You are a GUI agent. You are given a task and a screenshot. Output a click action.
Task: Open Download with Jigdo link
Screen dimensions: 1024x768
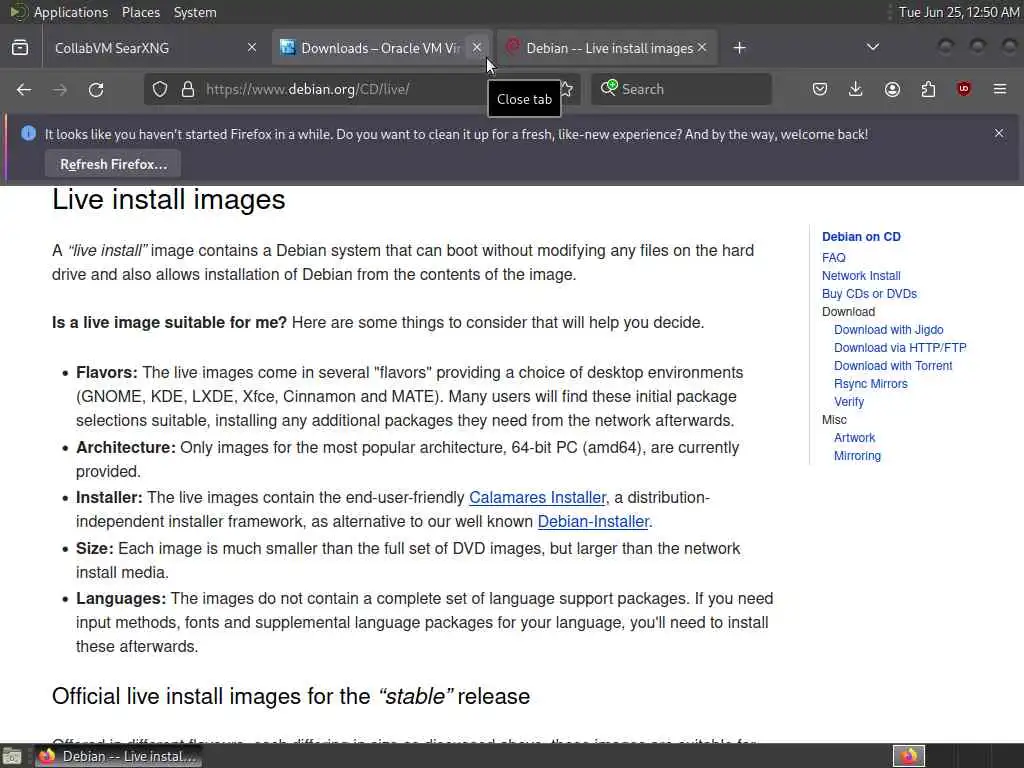tap(888, 330)
